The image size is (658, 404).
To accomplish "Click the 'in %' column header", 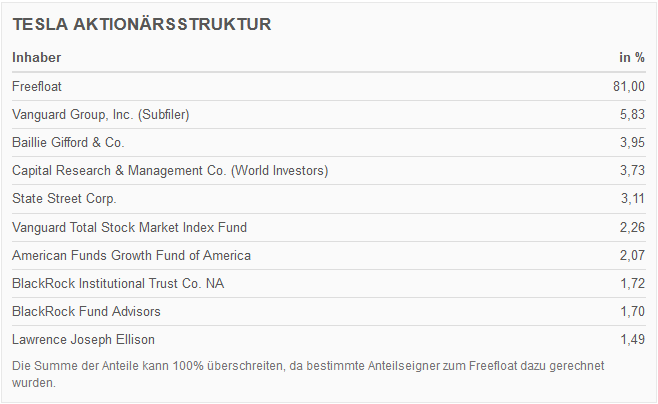I will coord(632,58).
